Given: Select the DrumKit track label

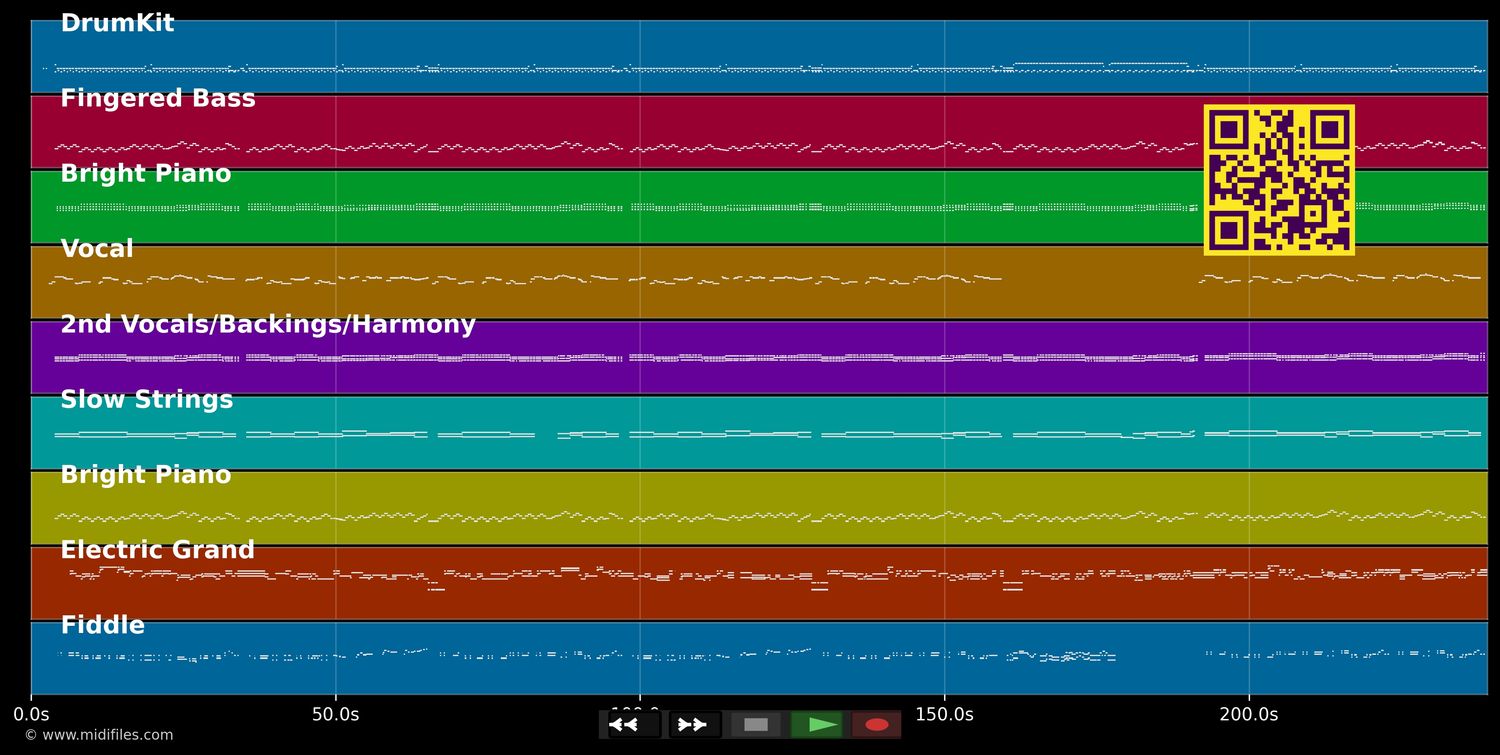Looking at the screenshot, I should tap(117, 23).
